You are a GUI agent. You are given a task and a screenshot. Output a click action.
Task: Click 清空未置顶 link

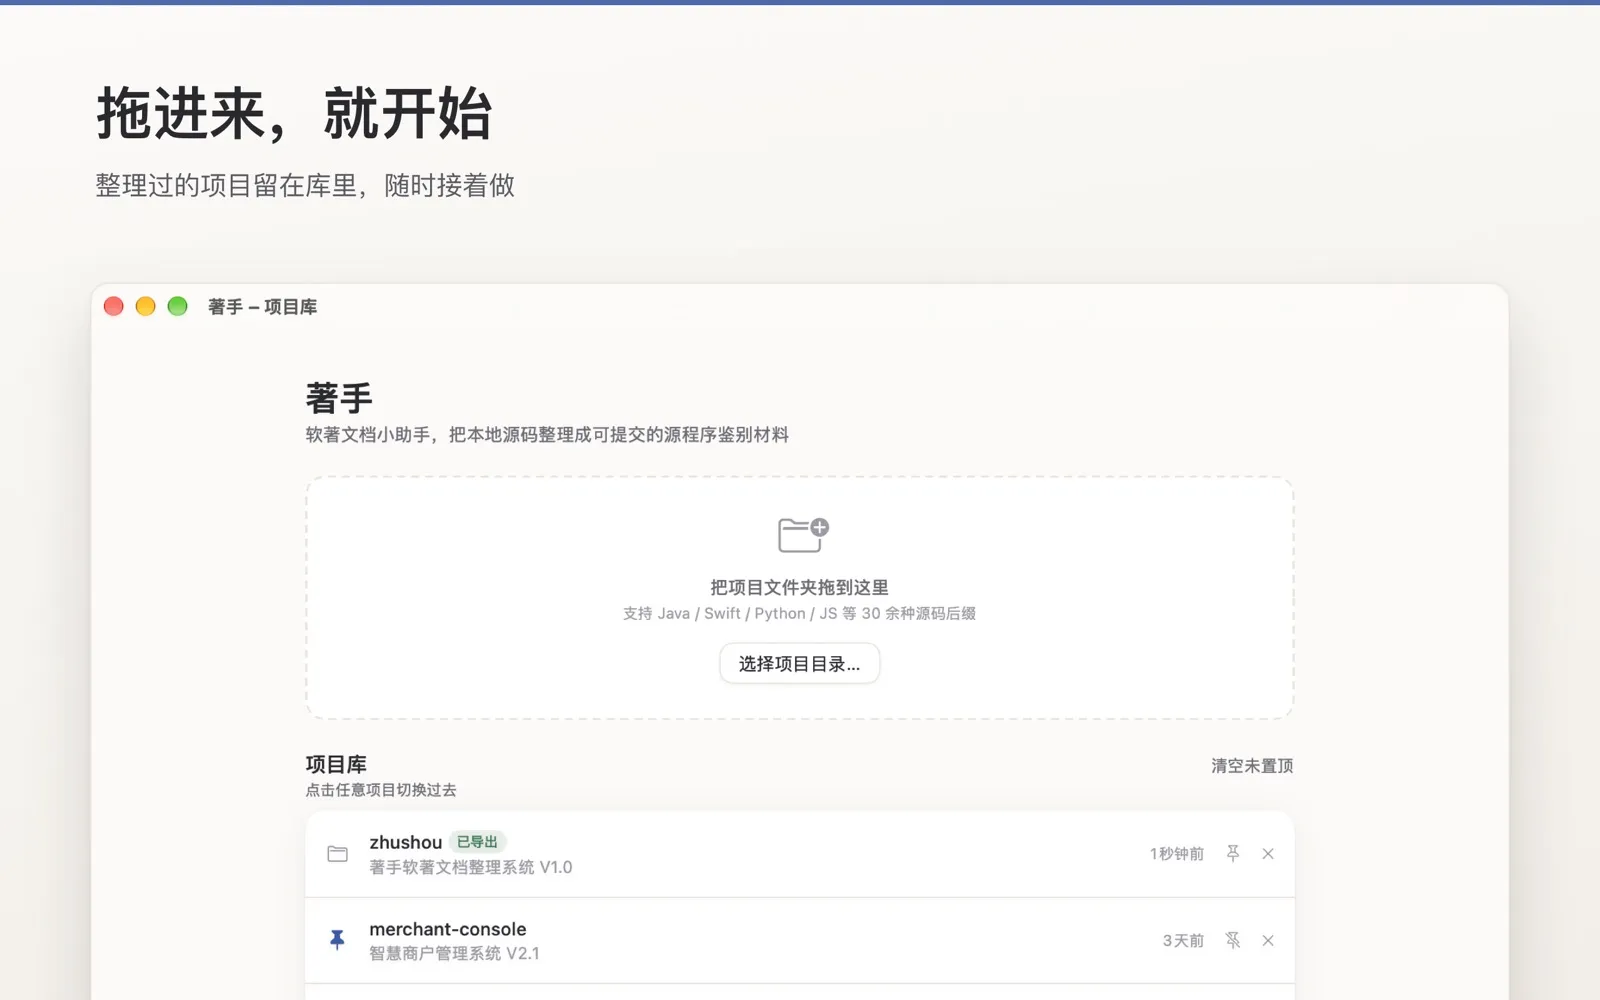(x=1252, y=766)
